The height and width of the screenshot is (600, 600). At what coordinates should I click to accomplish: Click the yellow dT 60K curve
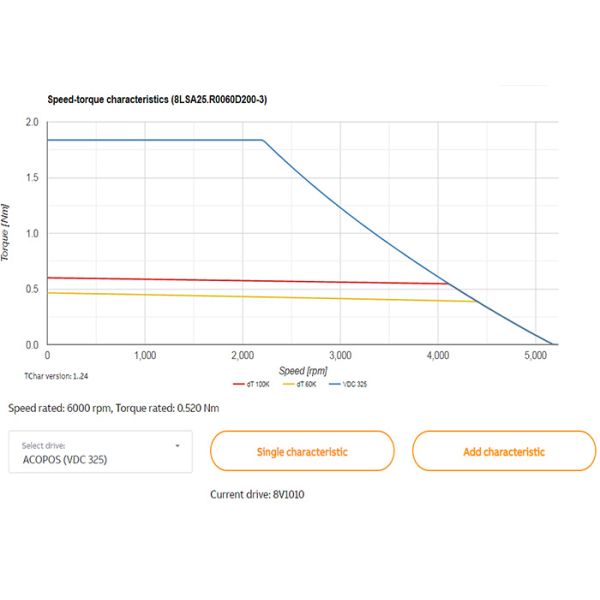(x=250, y=296)
